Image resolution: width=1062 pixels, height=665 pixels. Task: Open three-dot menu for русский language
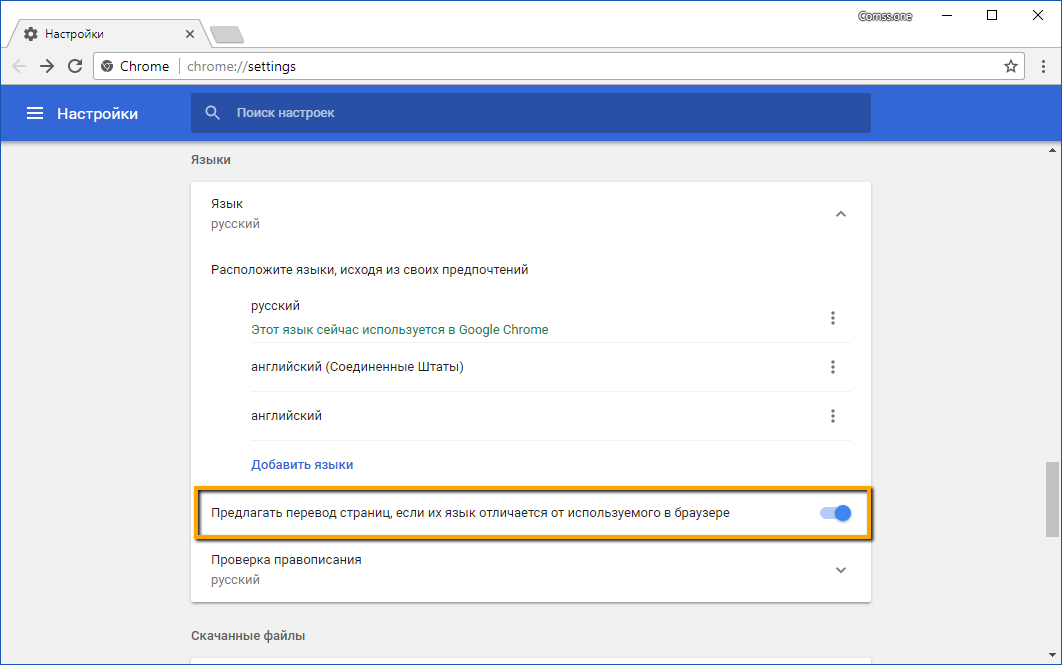[832, 318]
